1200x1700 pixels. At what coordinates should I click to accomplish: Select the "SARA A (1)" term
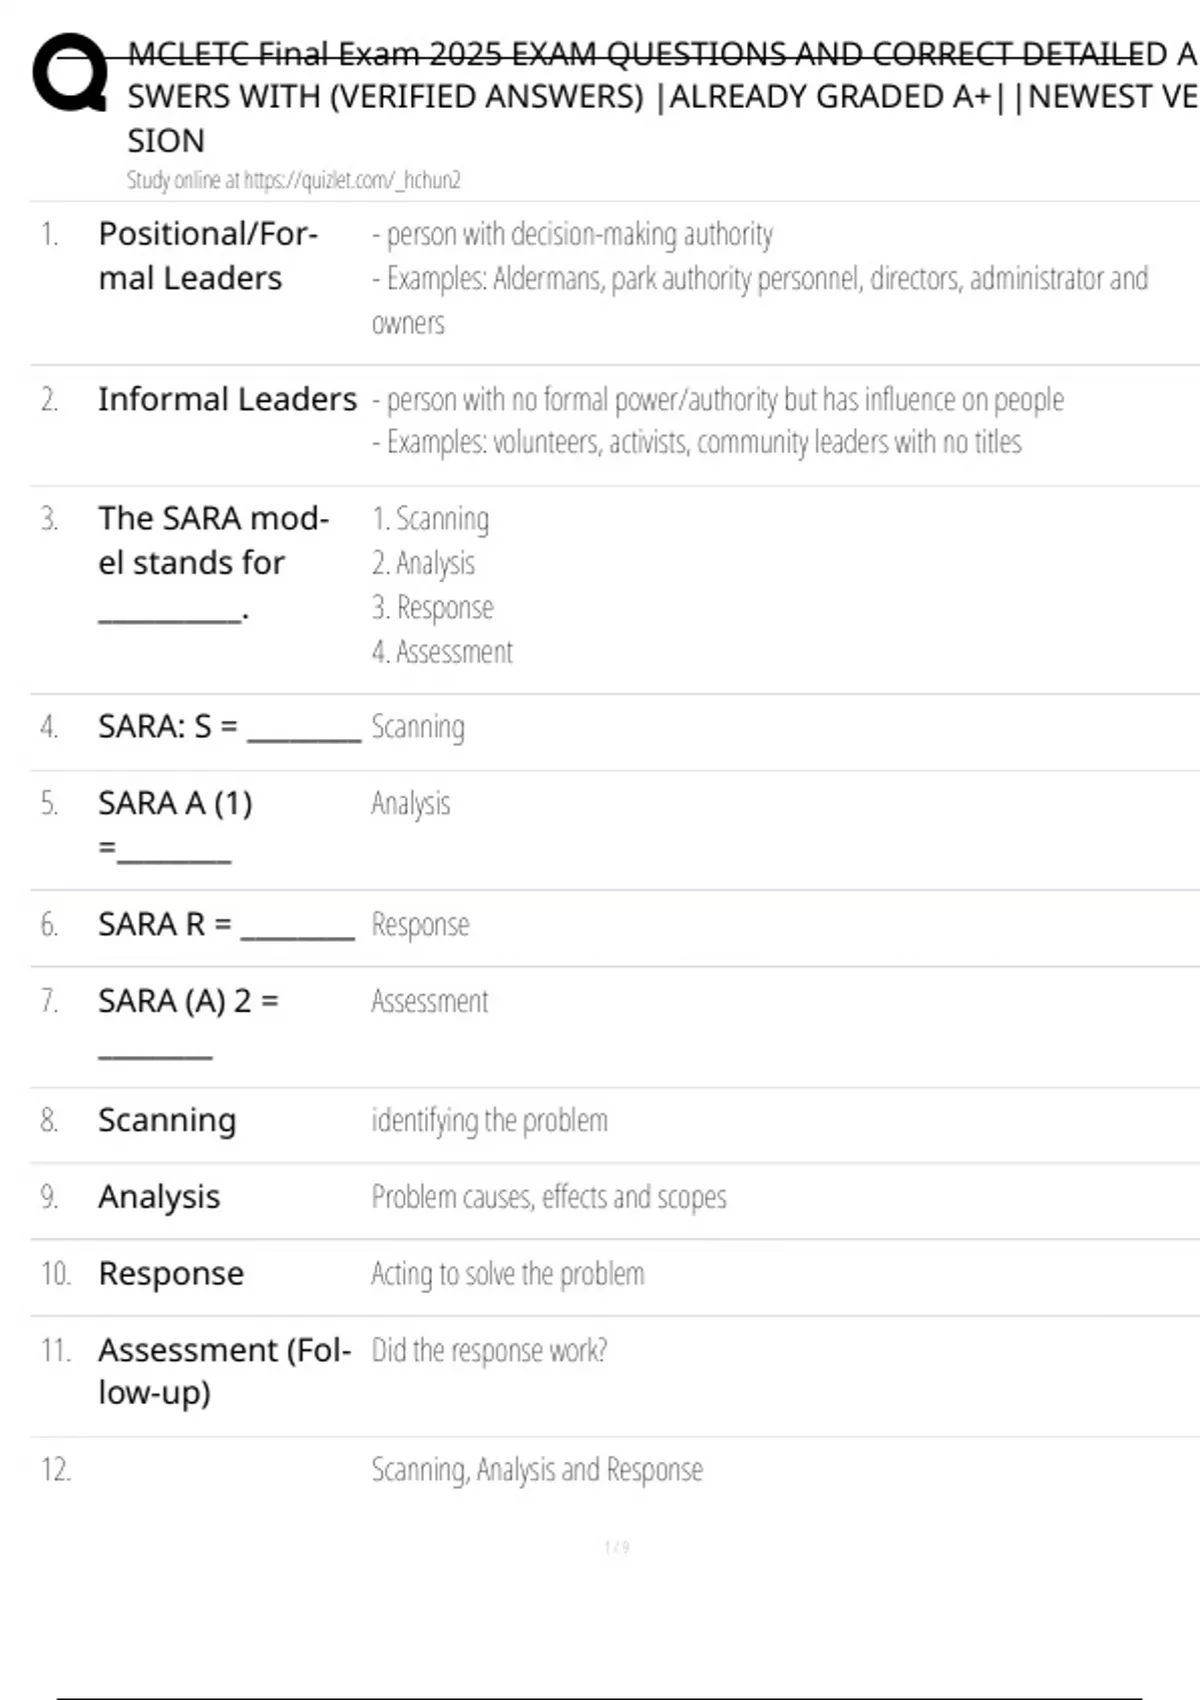175,804
